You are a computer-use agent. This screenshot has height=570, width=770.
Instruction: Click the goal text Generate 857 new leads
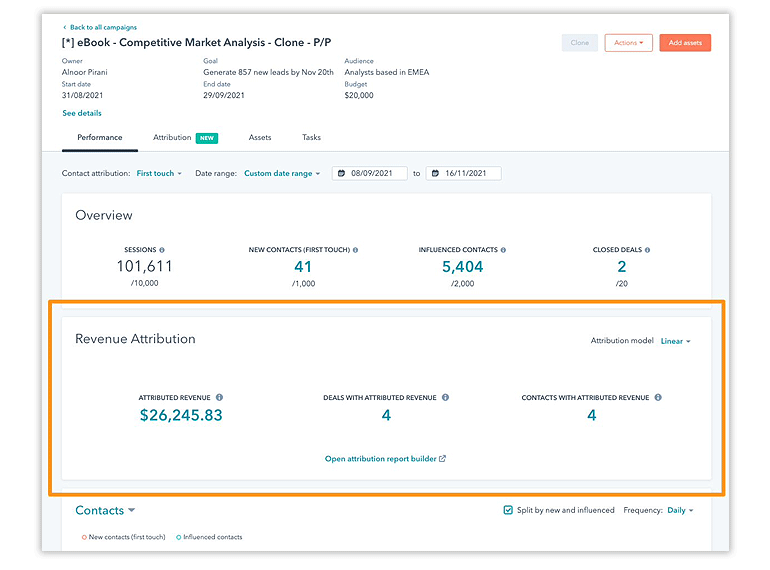tap(268, 72)
